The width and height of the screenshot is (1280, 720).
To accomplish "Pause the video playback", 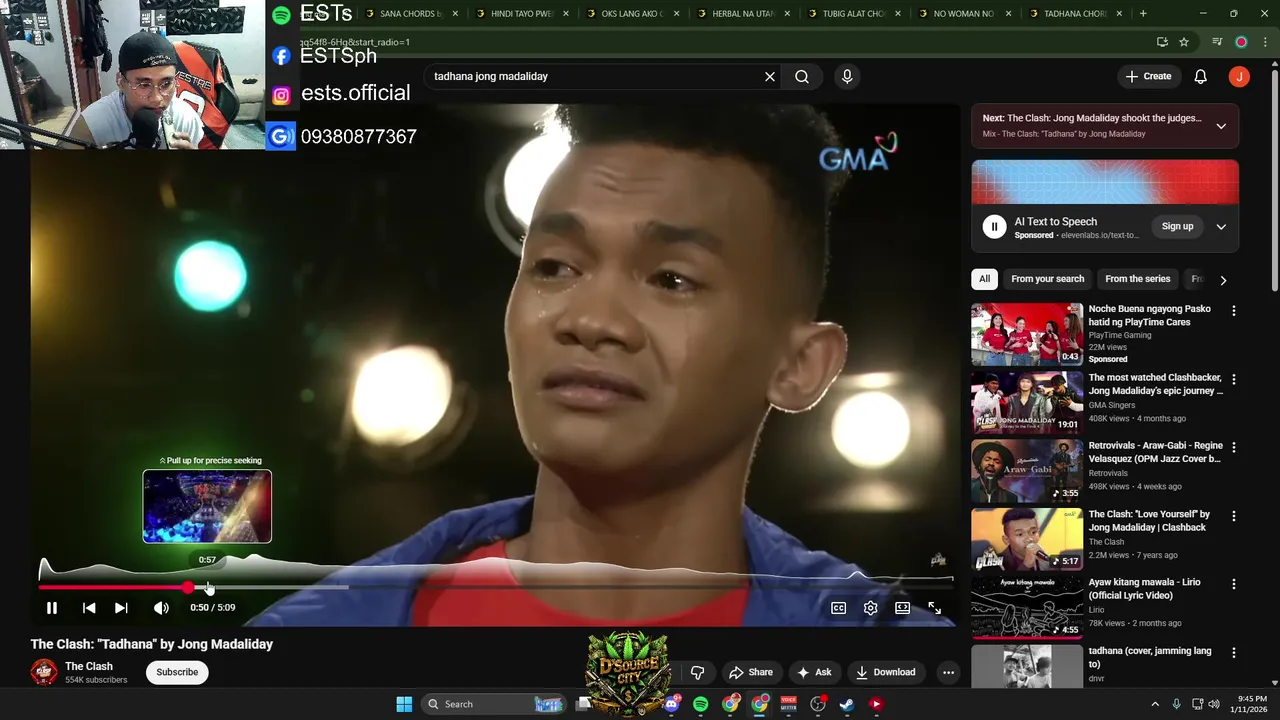I will point(52,608).
